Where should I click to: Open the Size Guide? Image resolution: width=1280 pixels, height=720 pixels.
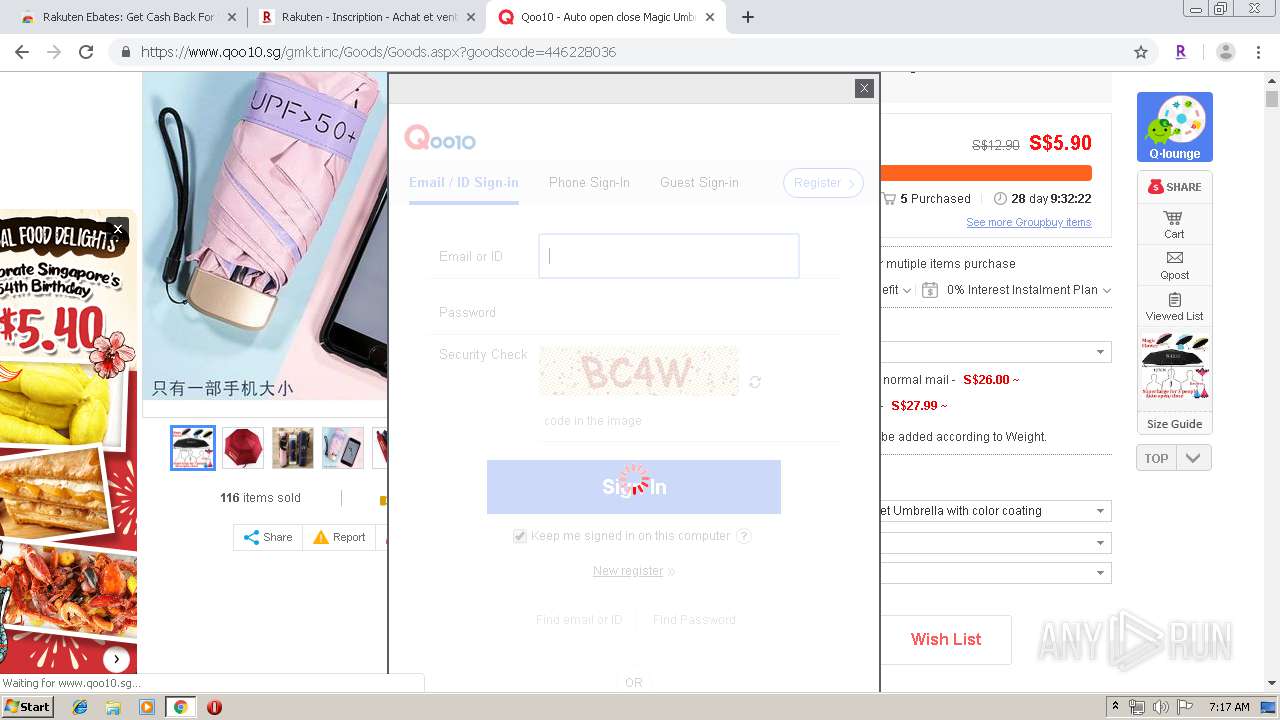[x=1174, y=424]
